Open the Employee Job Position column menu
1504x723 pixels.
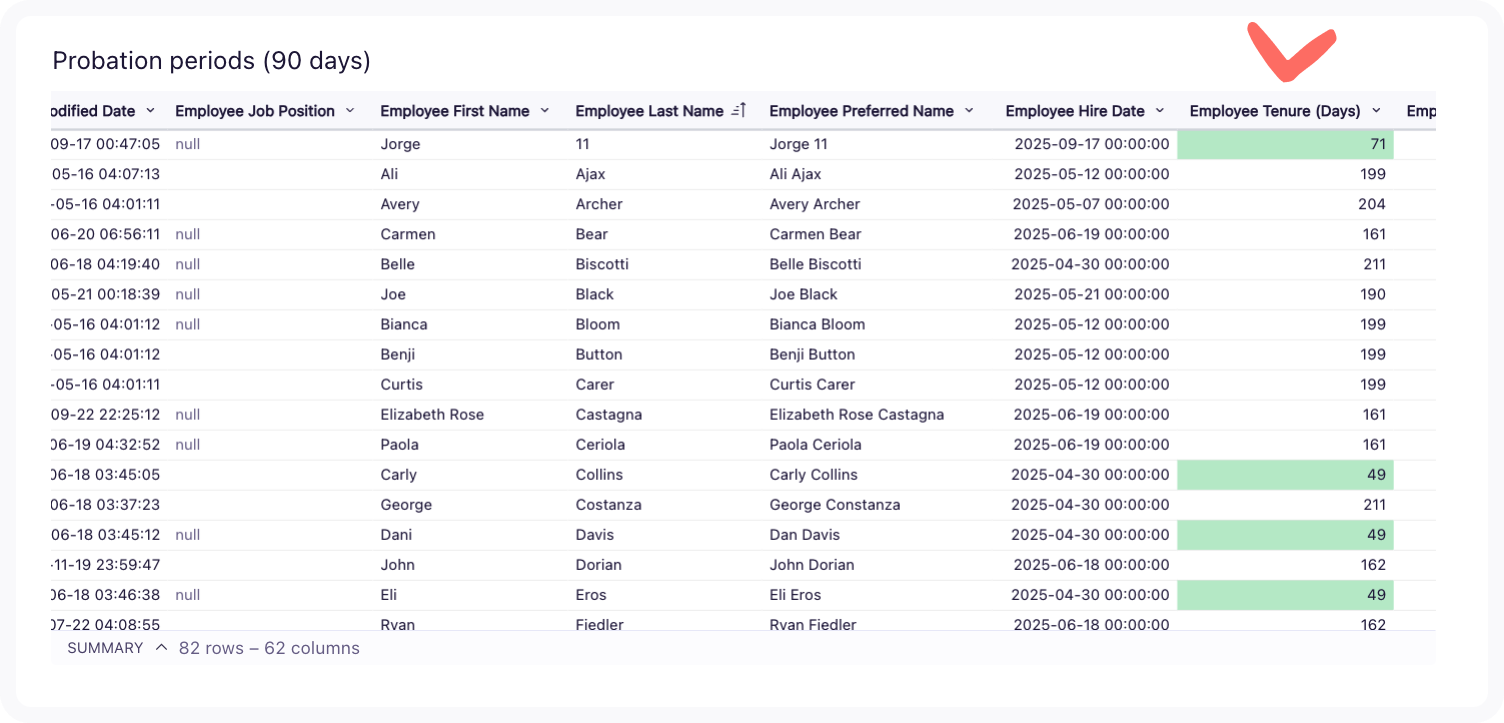348,111
